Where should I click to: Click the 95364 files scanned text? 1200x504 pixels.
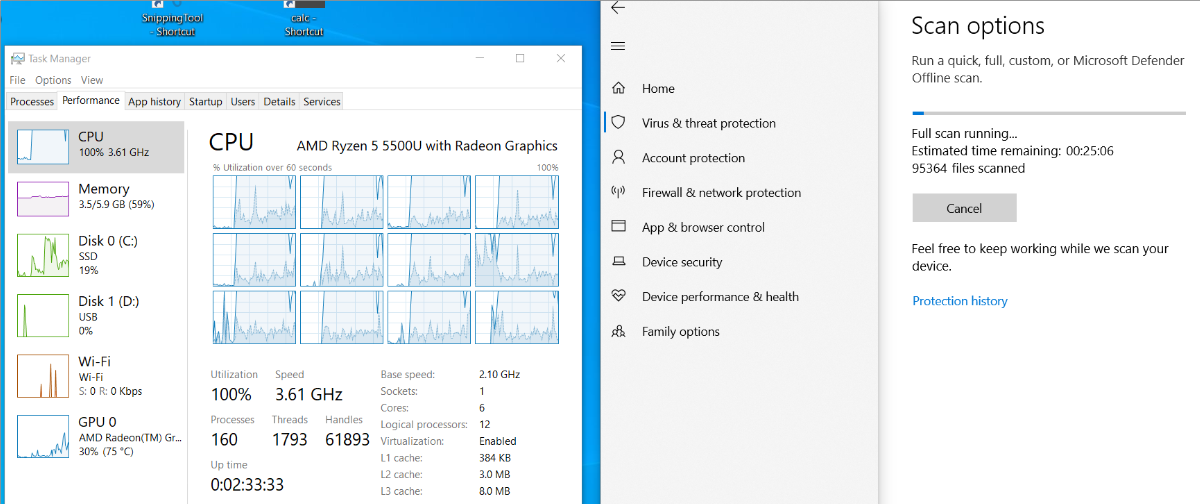pos(968,168)
